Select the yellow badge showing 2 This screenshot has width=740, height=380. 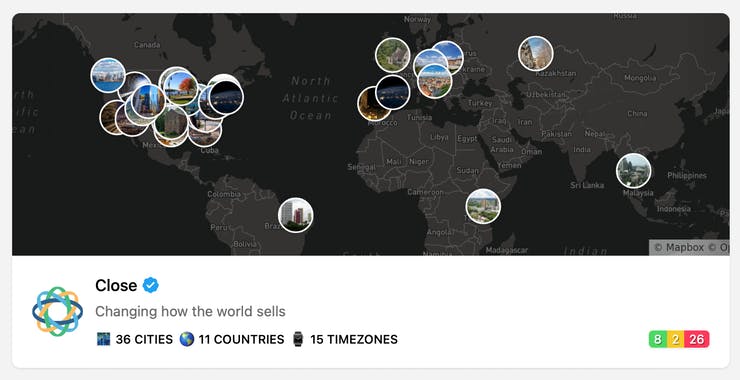[675, 339]
